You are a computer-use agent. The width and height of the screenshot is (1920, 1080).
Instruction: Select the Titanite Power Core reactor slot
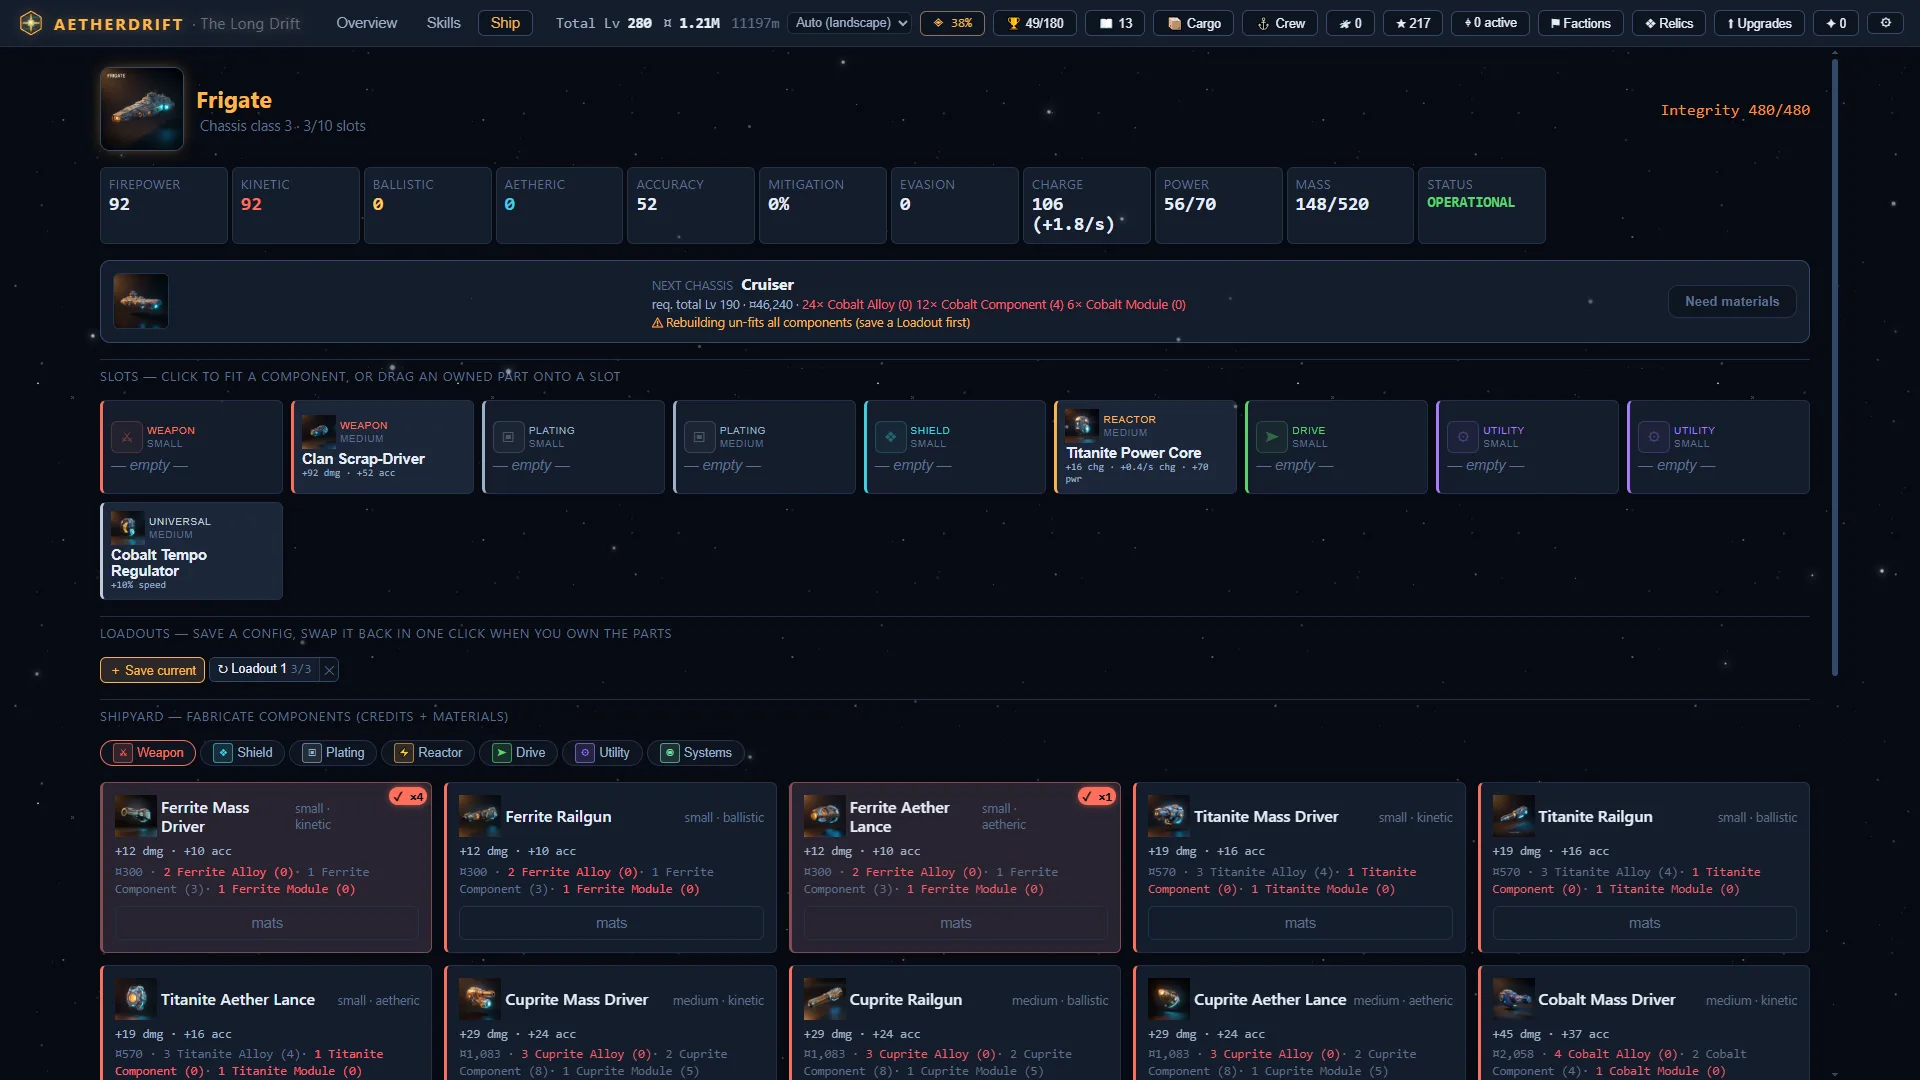tap(1146, 447)
